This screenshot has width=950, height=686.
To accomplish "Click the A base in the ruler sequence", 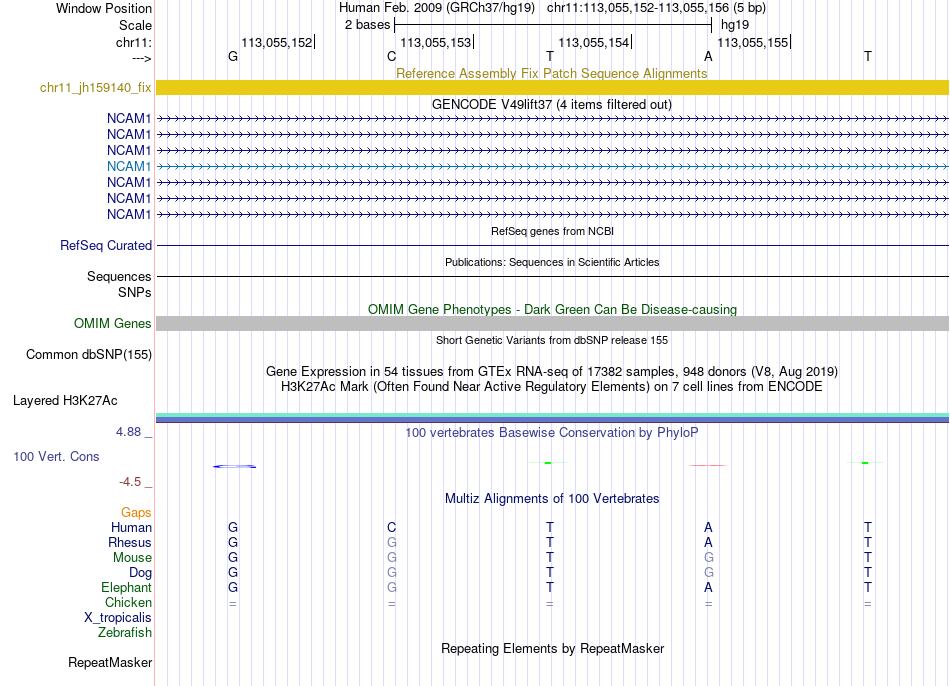I will [x=708, y=56].
